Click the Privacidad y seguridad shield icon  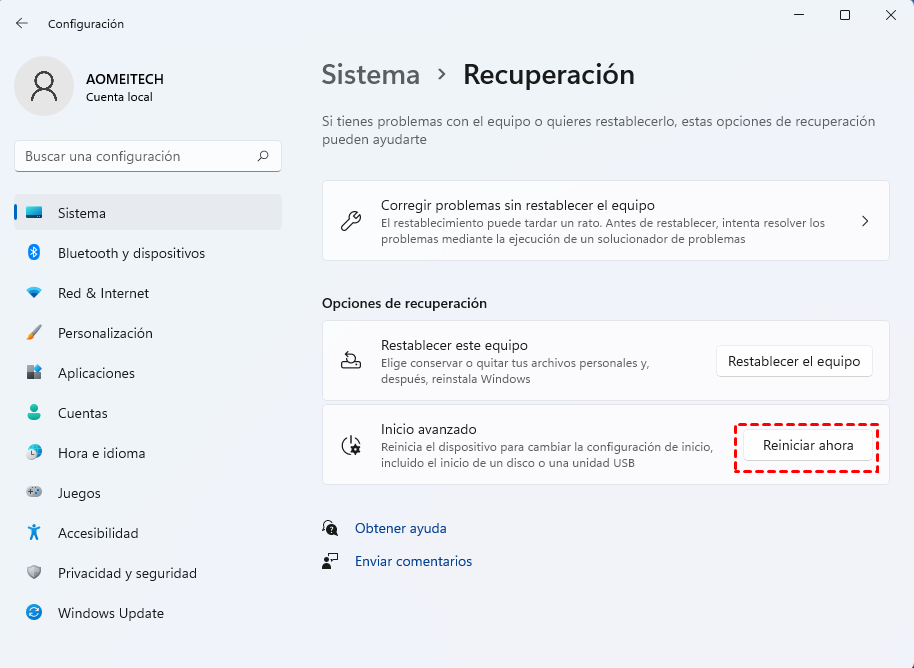pos(33,573)
